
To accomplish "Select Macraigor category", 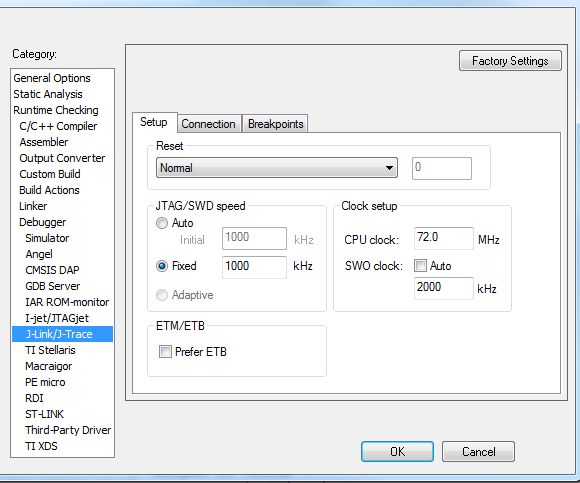I will pyautogui.click(x=48, y=366).
